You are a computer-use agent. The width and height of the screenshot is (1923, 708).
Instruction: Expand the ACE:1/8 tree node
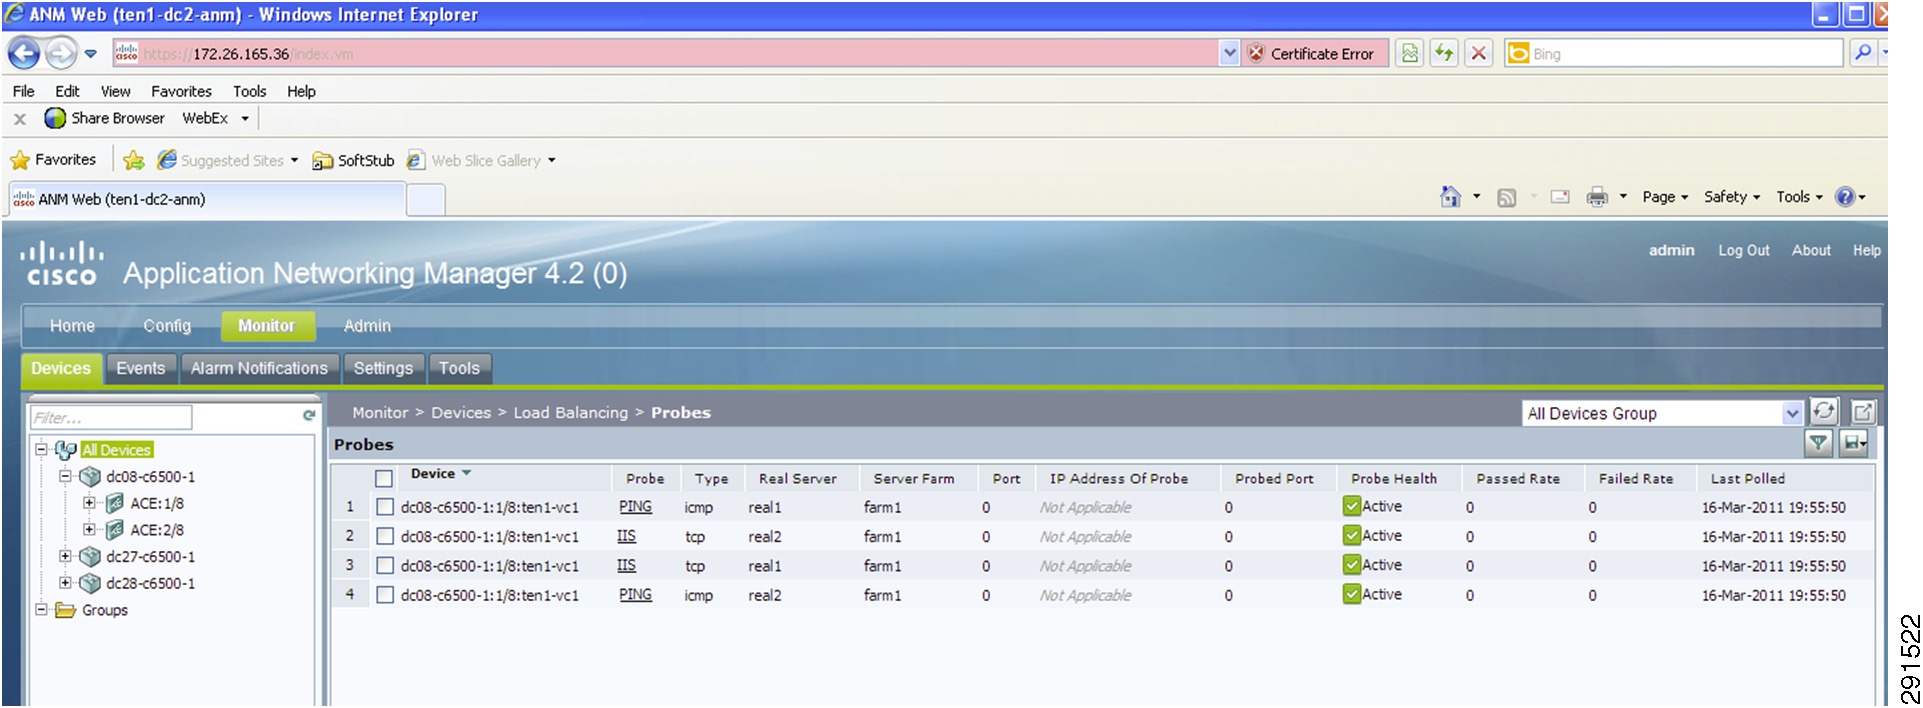[x=89, y=503]
